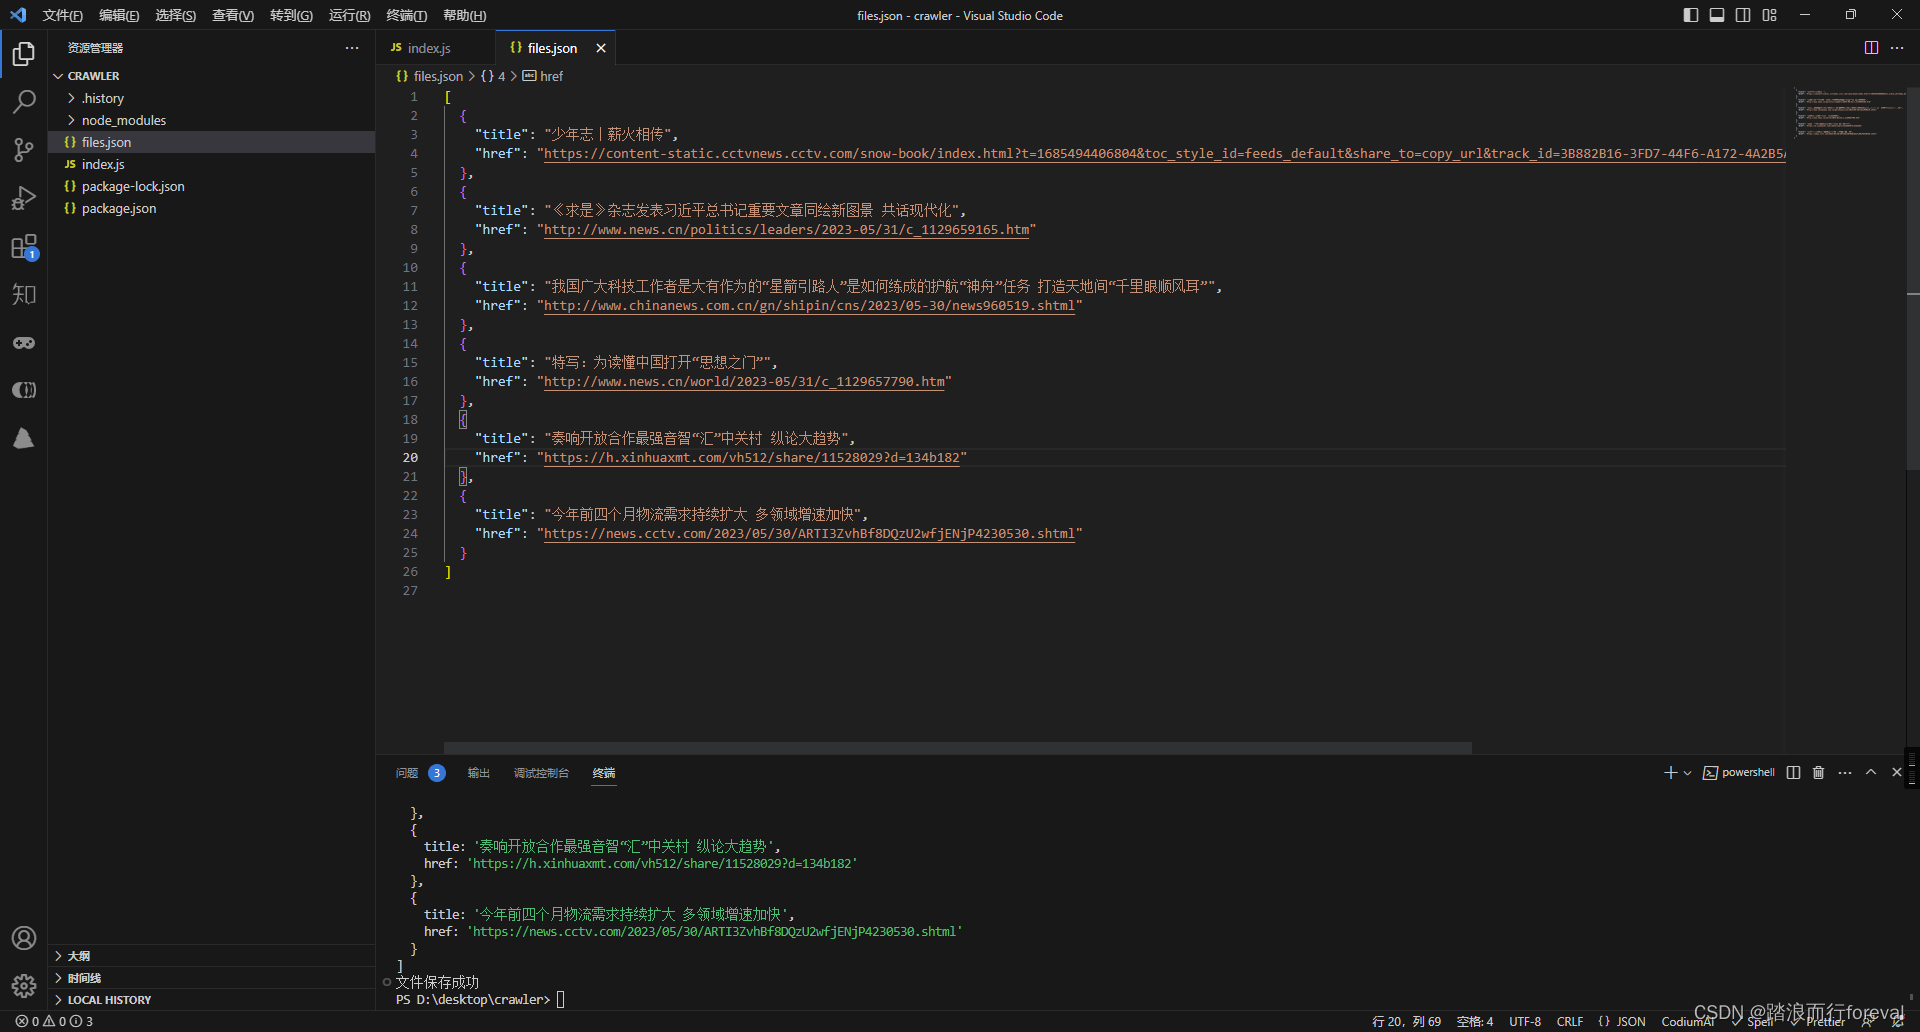This screenshot has height=1032, width=1920.
Task: Split the editor to the right
Action: point(1871,48)
